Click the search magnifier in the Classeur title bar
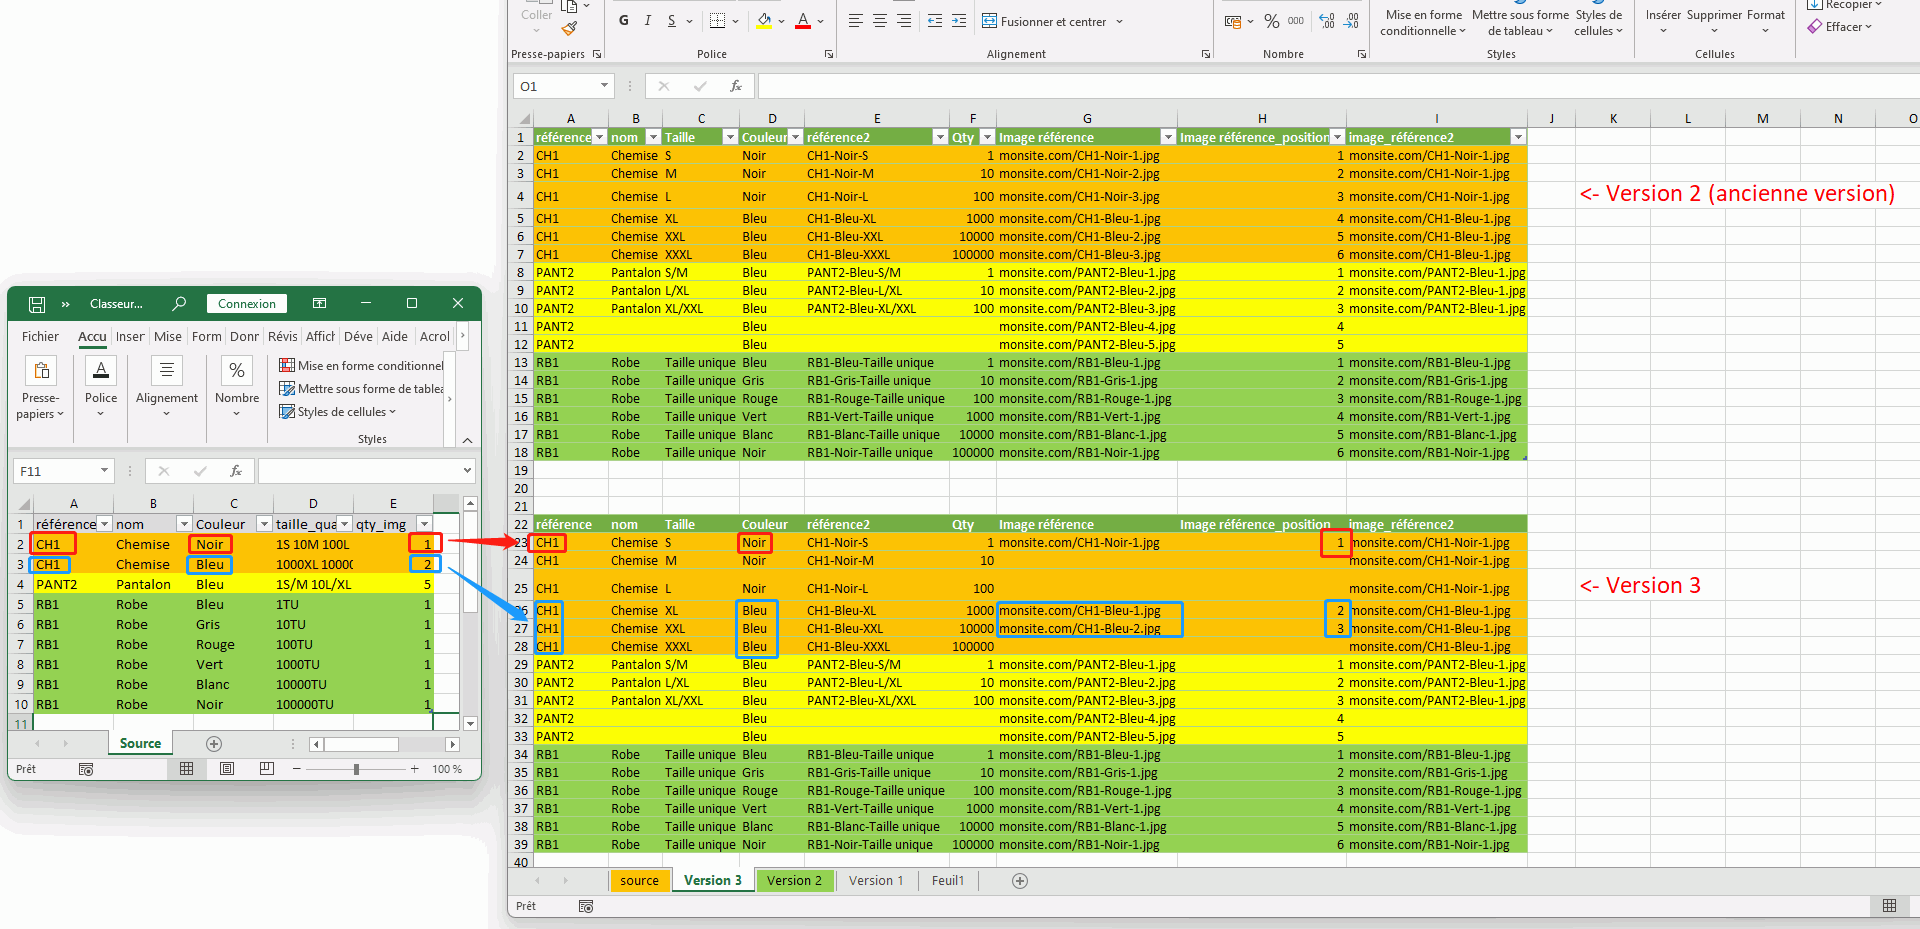The height and width of the screenshot is (929, 1920). 179,303
